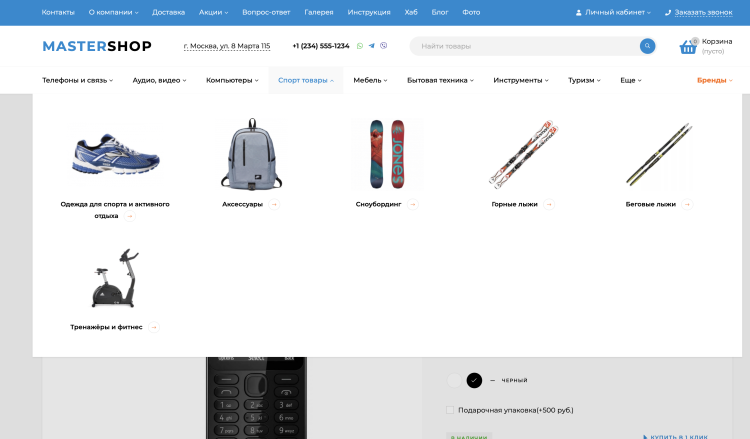
Task: Expand Инструменты menu
Action: (x=521, y=80)
